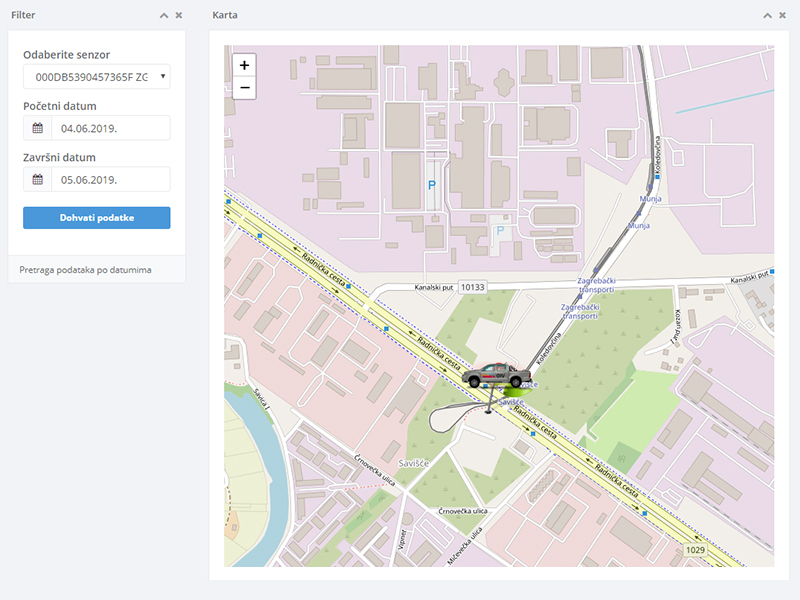Close the Karta panel
Image resolution: width=800 pixels, height=600 pixels.
coord(782,16)
